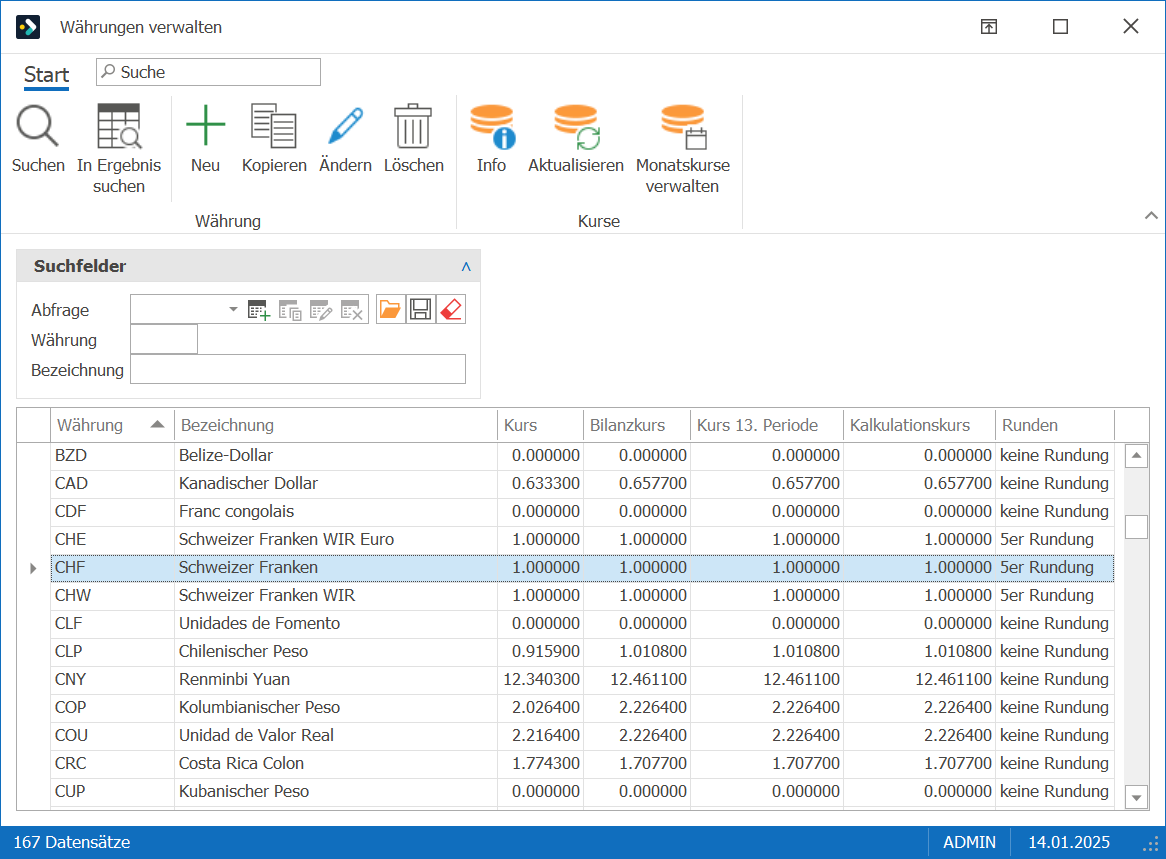The width and height of the screenshot is (1166, 859).
Task: Sort by the Runden column header
Action: coord(1054,425)
